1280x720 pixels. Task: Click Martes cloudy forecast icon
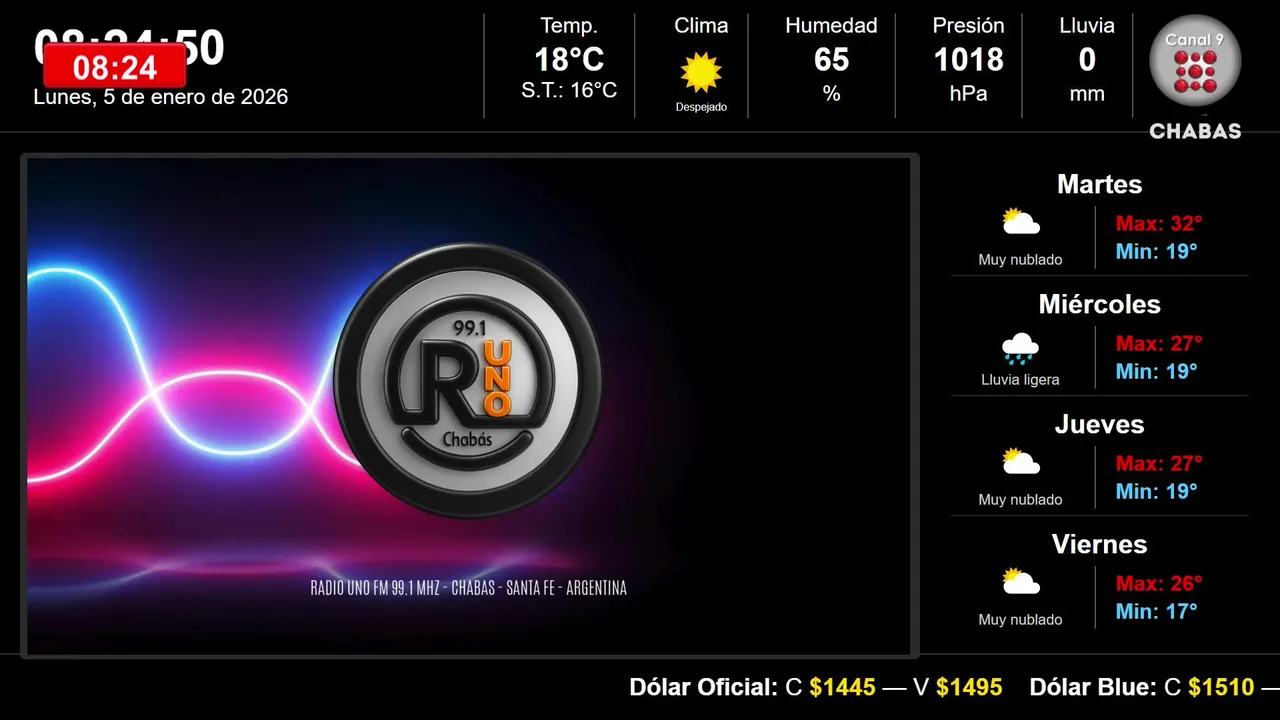click(1021, 222)
